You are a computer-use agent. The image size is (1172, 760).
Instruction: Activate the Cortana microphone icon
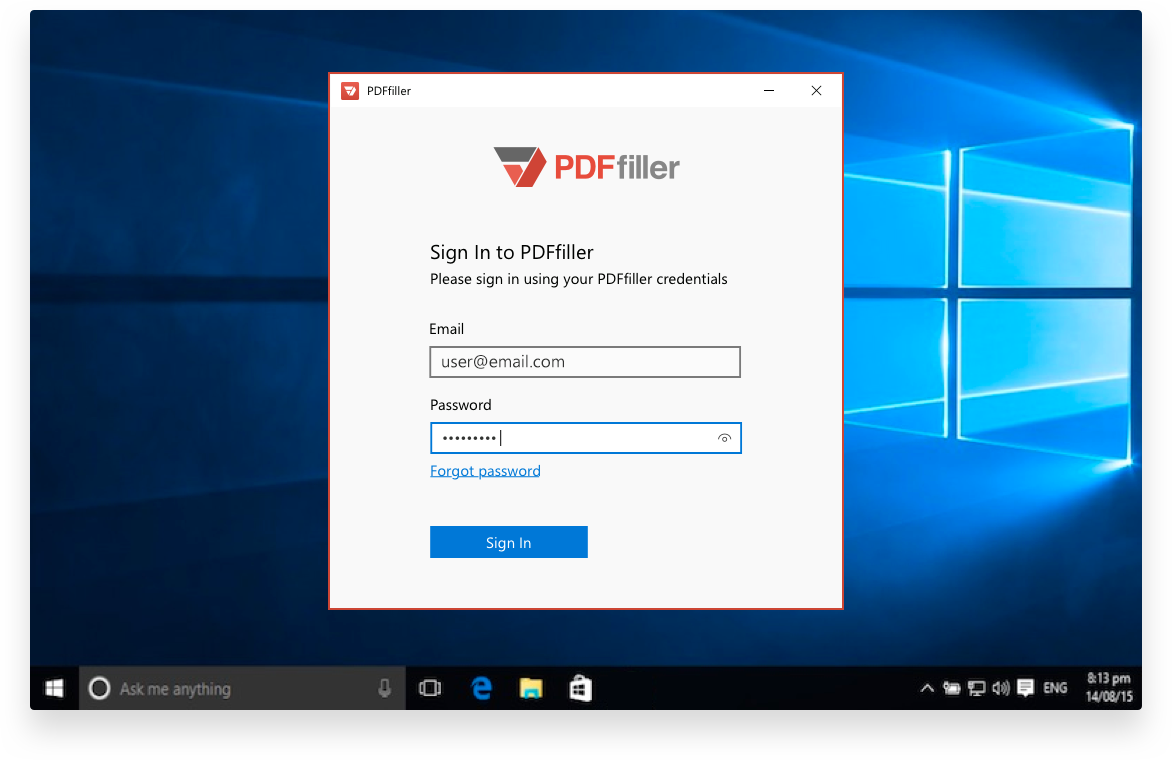[384, 688]
